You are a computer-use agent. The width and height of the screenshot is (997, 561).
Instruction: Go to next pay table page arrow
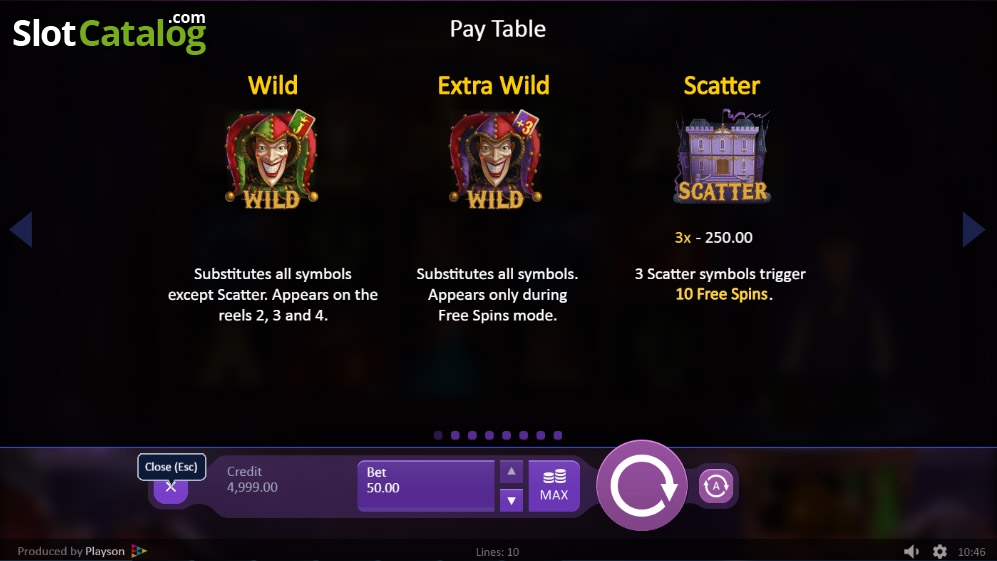tap(973, 229)
